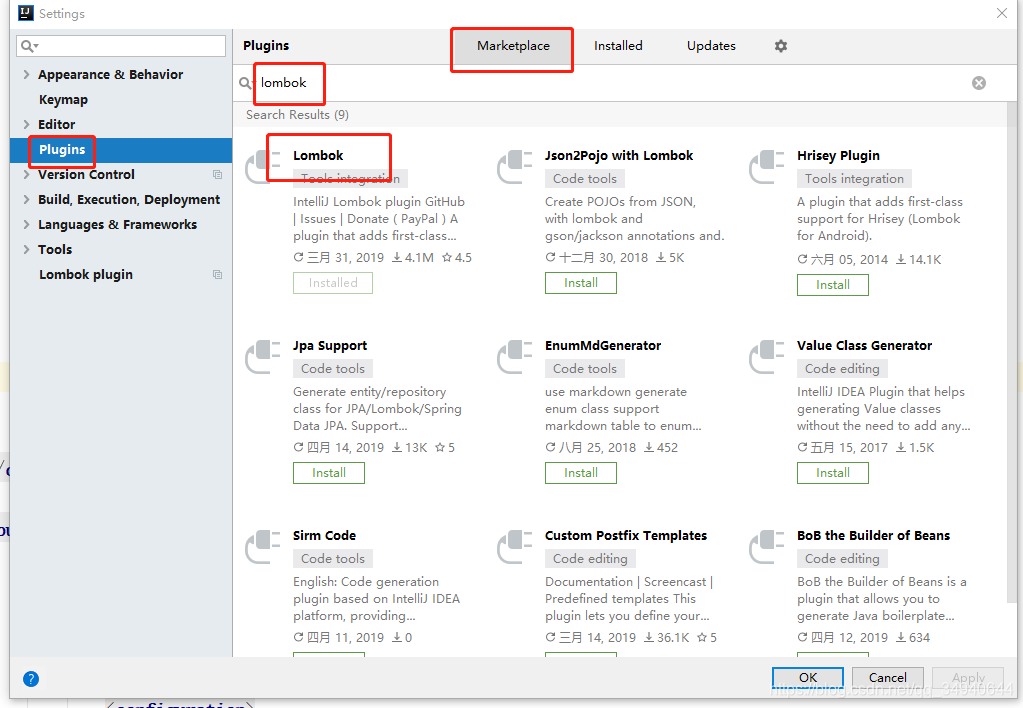Open the Sirm Code title
This screenshot has height=708, width=1023.
click(324, 535)
